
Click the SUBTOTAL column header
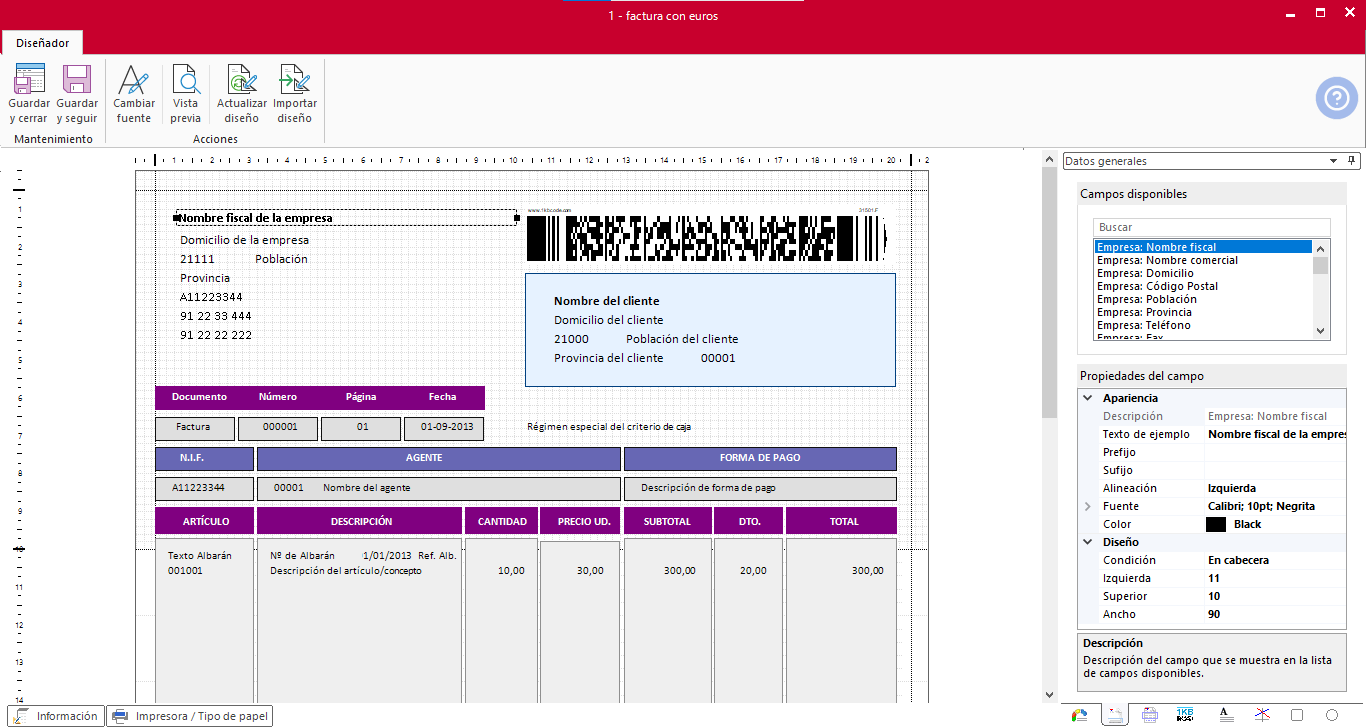[x=667, y=521]
